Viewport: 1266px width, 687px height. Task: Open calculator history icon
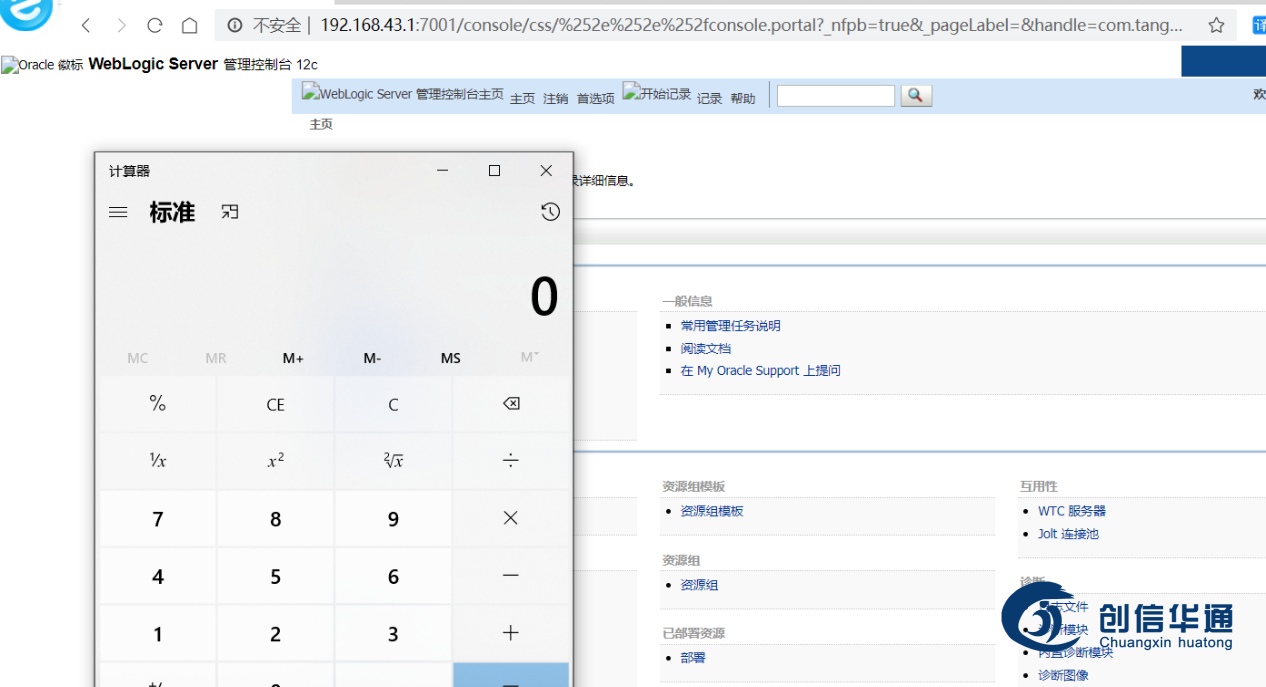550,212
